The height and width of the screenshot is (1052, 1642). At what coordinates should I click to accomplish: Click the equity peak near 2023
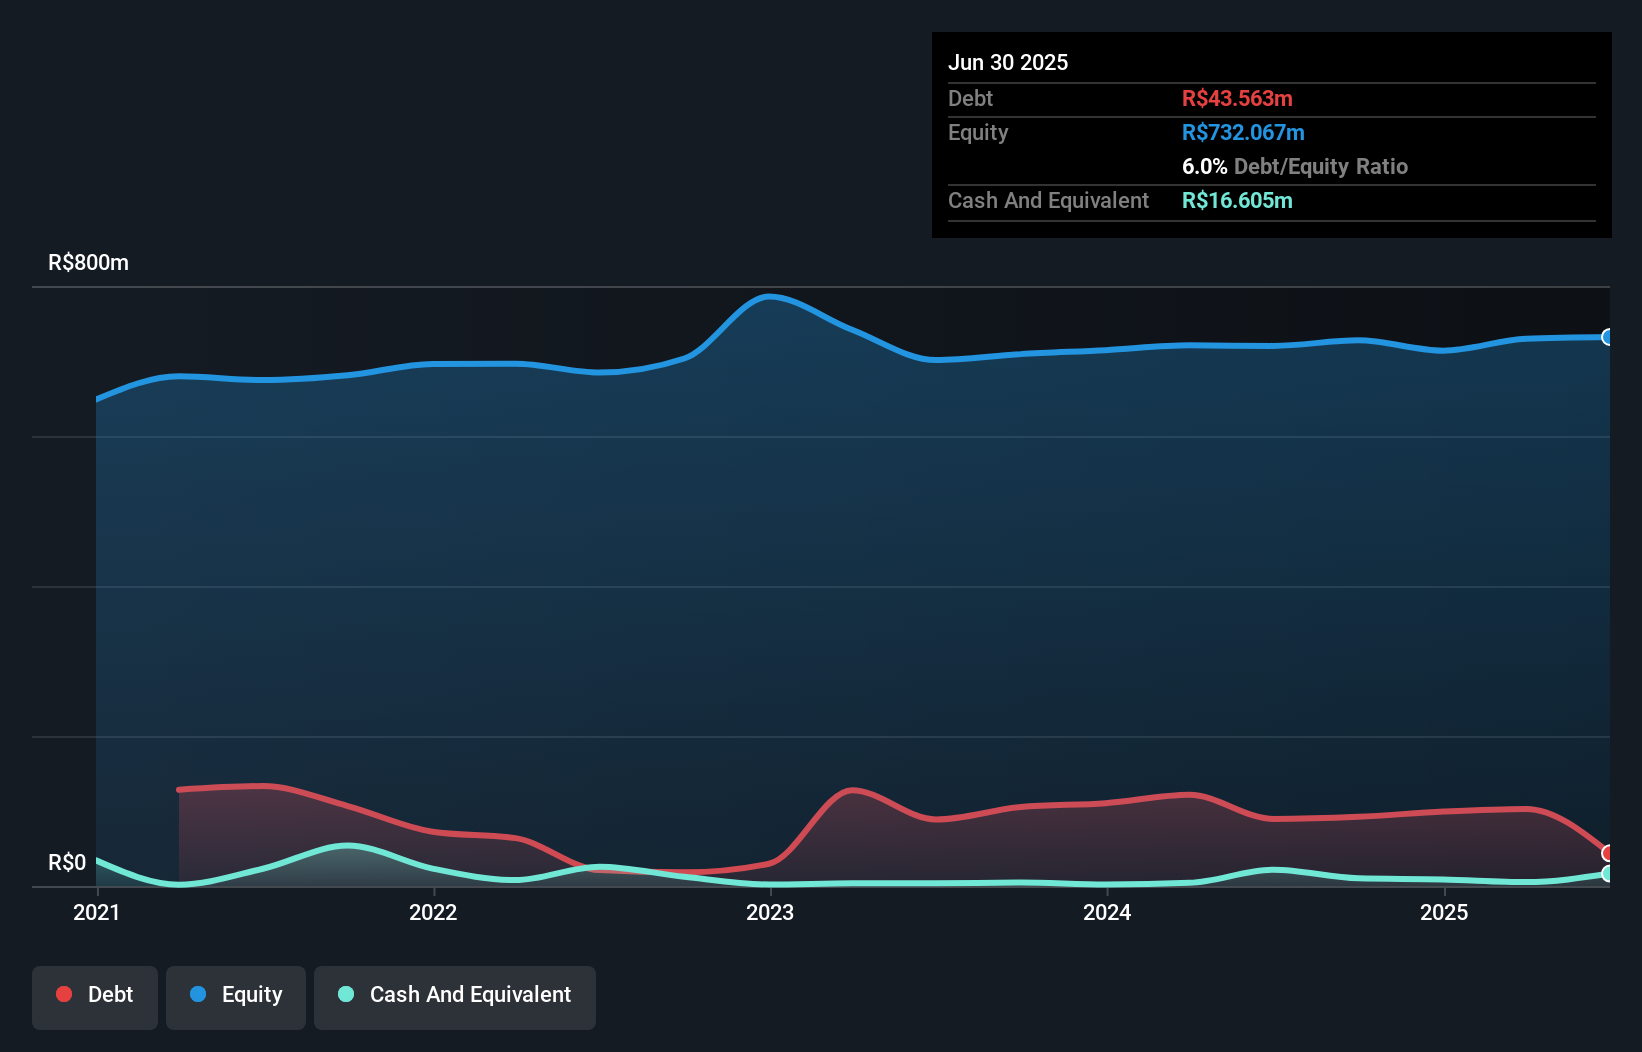769,296
